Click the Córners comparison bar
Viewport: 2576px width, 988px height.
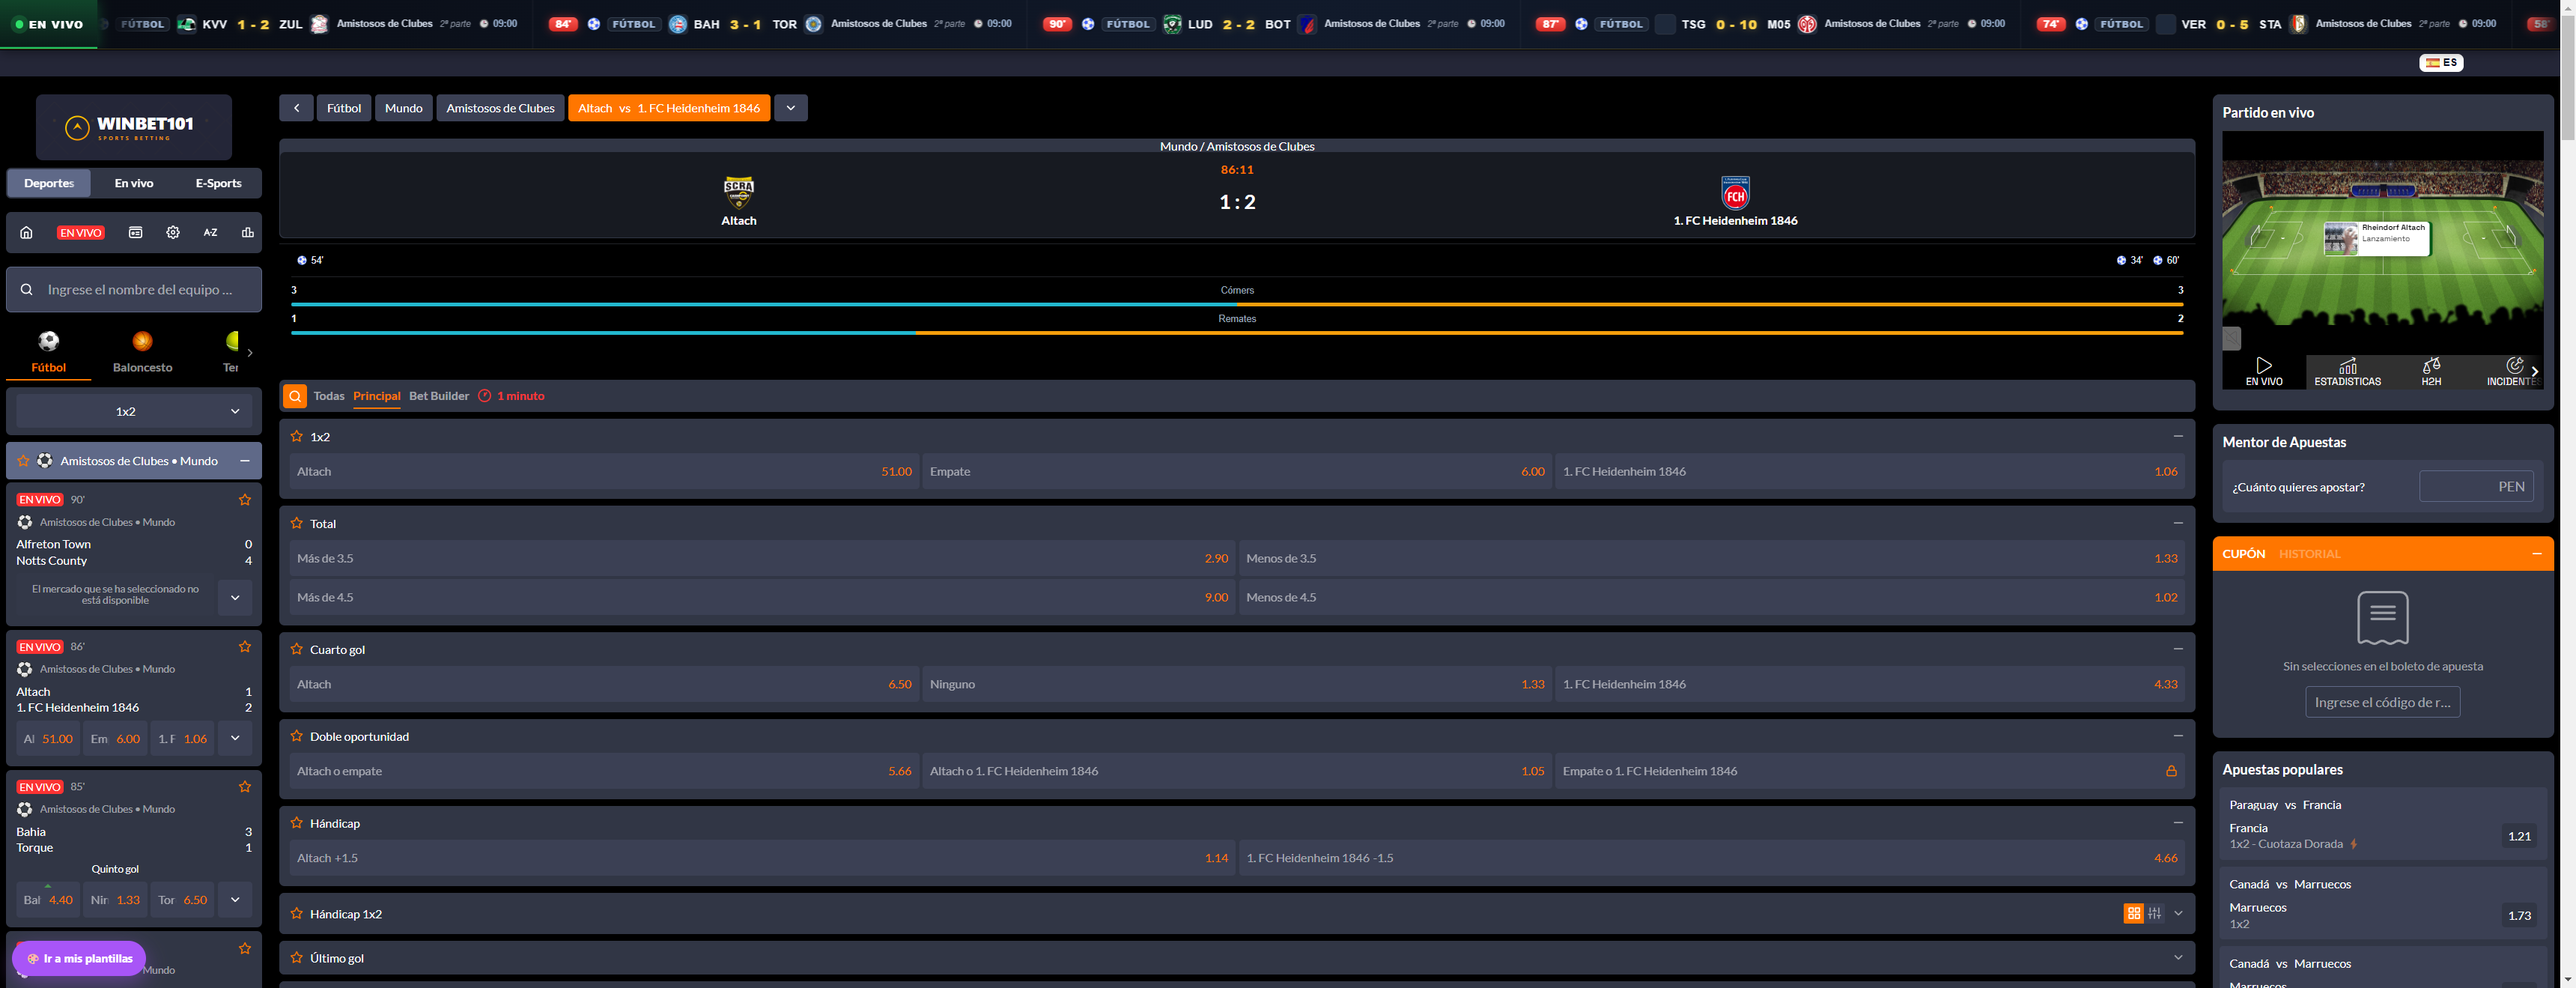tap(1237, 304)
